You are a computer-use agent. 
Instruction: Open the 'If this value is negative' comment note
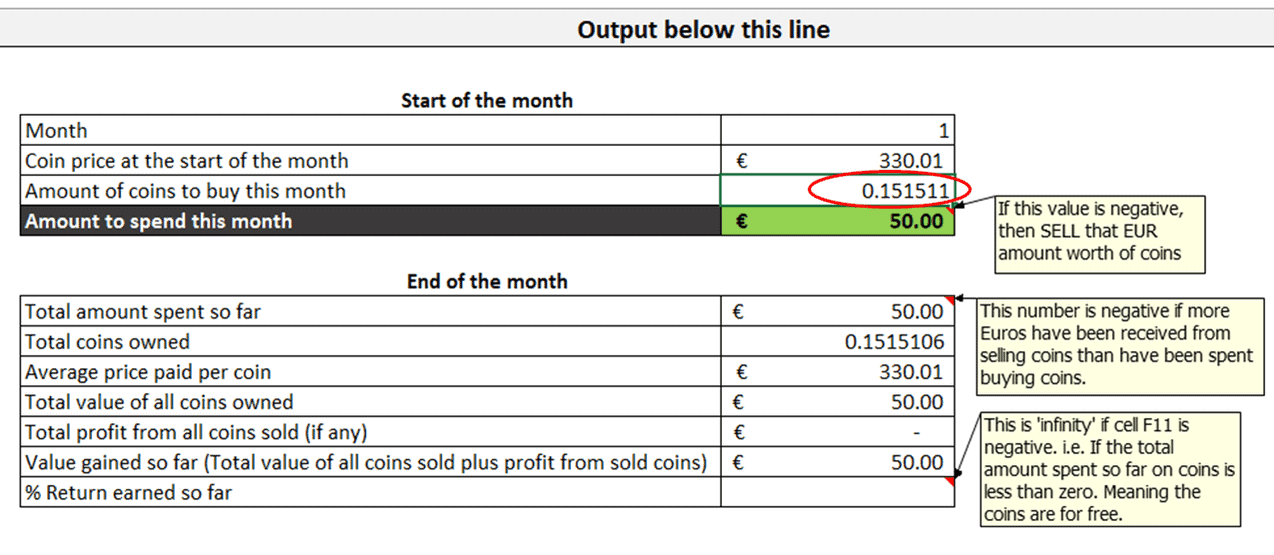(x=1098, y=232)
